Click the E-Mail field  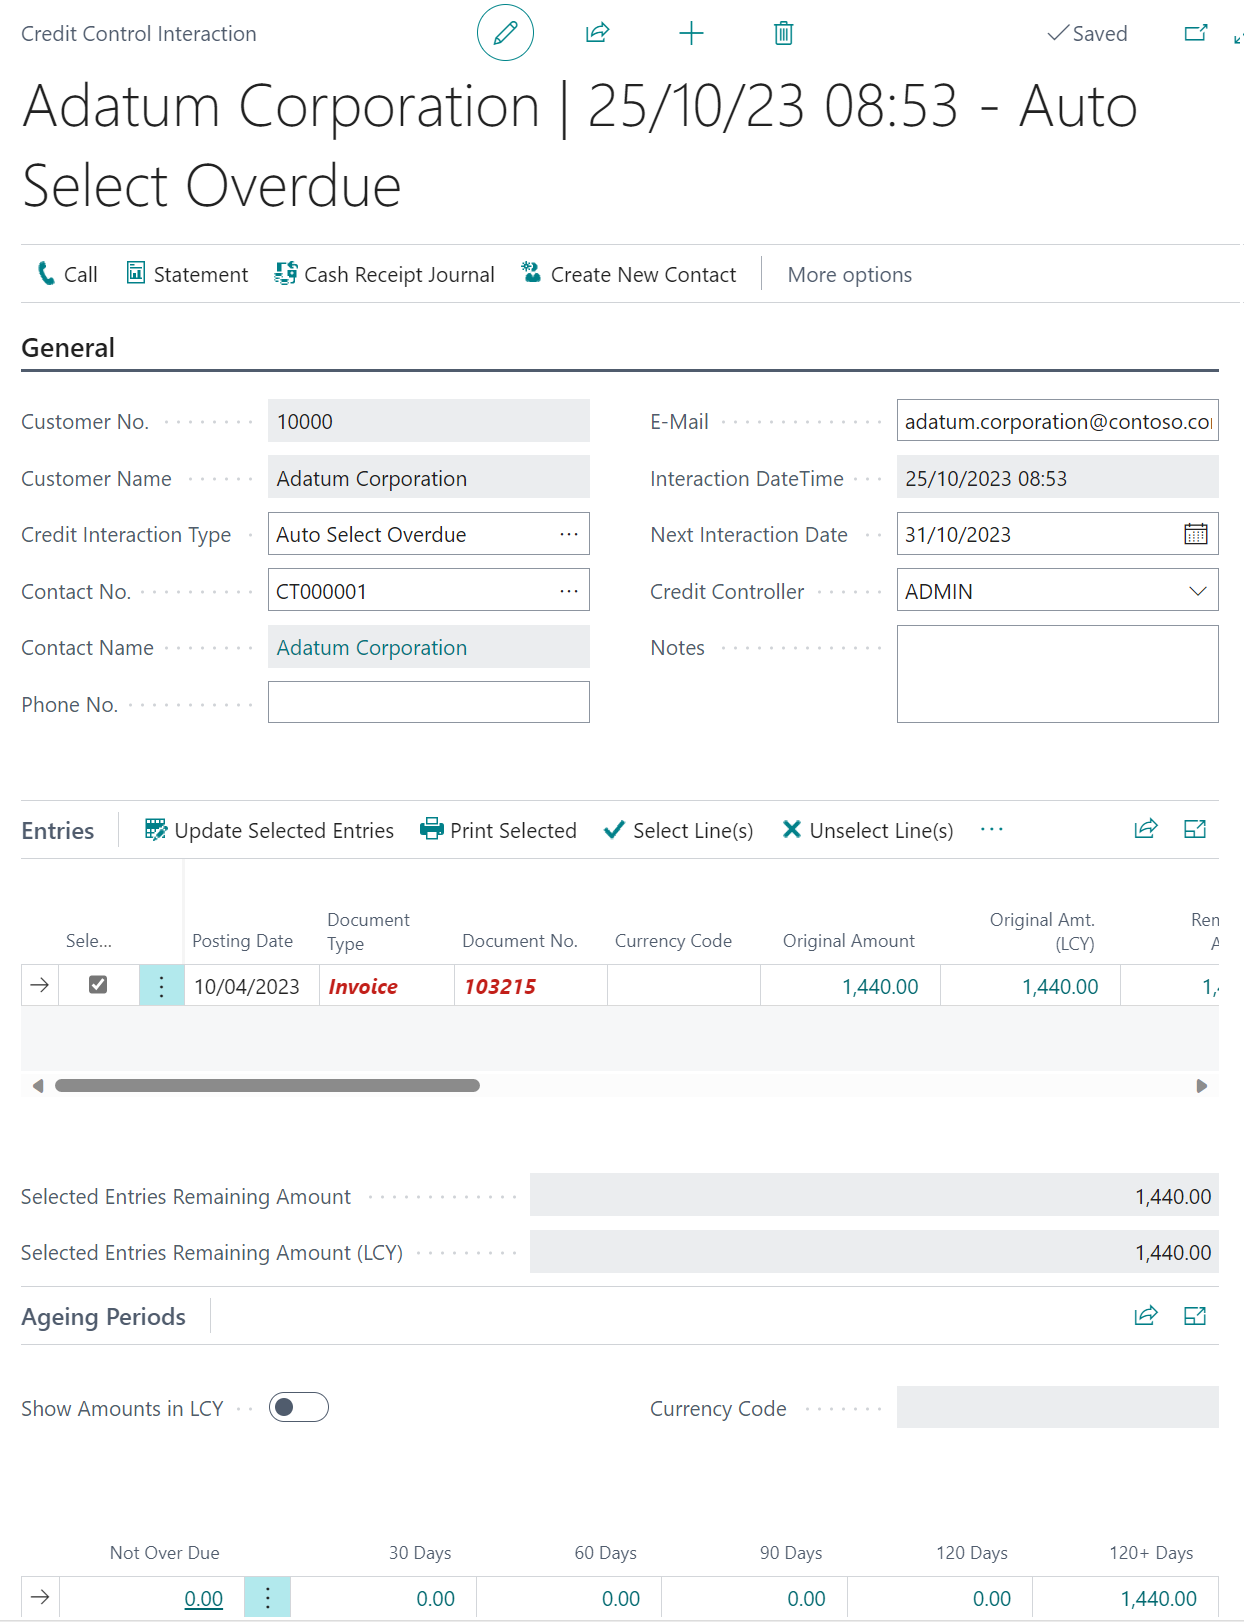tap(1057, 421)
